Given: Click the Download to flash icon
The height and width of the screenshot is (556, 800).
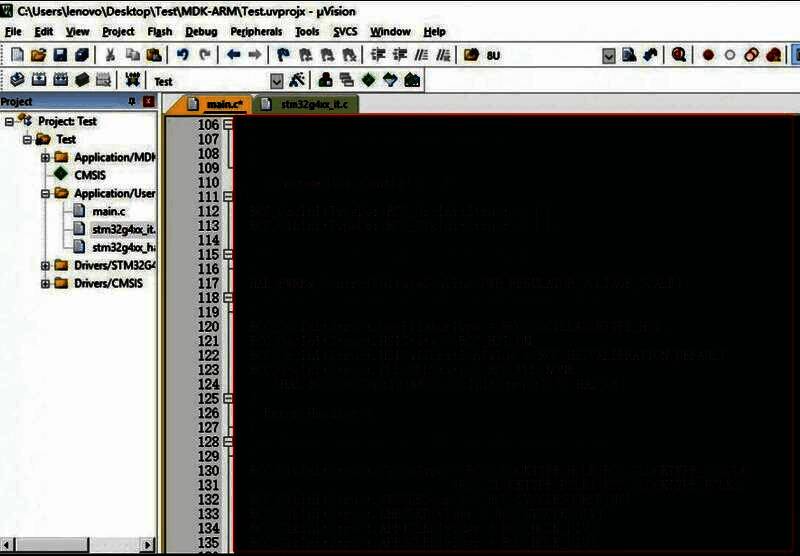Looking at the screenshot, I should tap(131, 80).
